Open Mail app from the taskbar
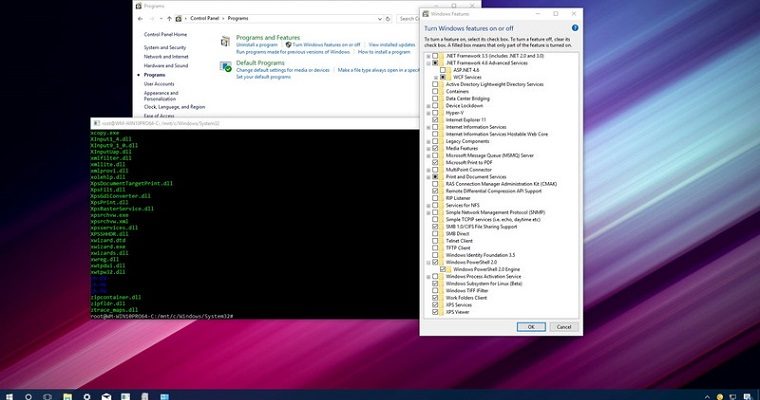Screen dimensions: 760x400 (106, 397)
